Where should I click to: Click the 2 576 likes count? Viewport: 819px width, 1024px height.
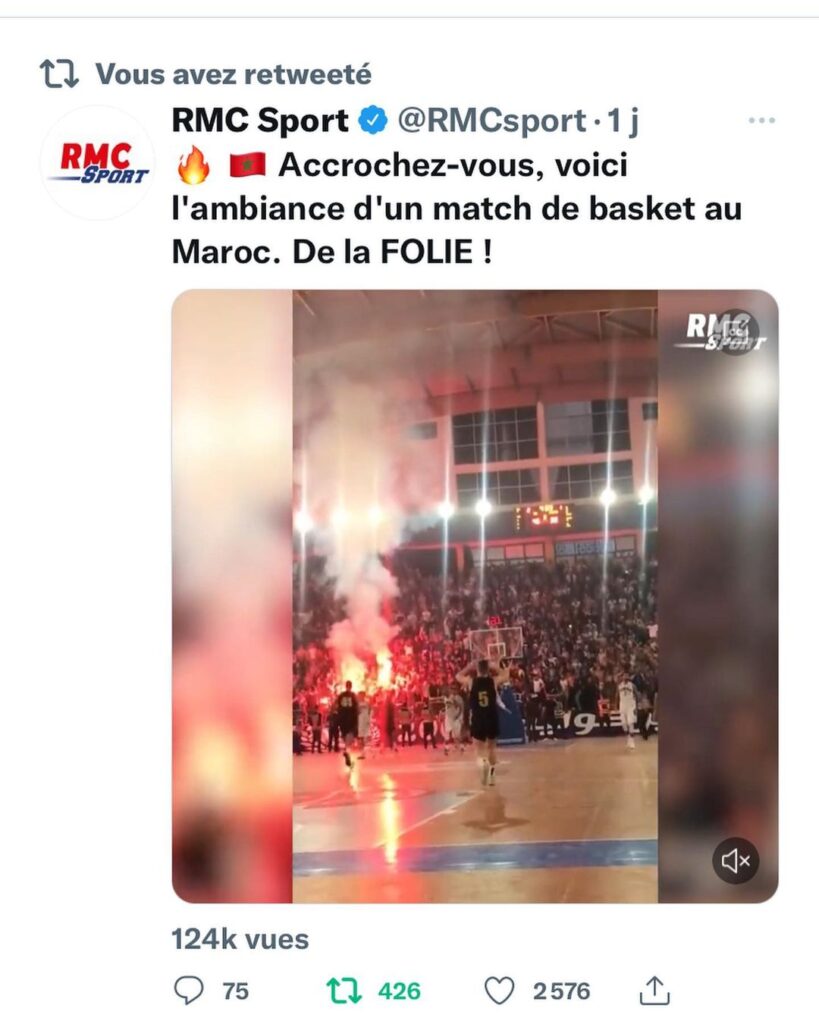561,991
